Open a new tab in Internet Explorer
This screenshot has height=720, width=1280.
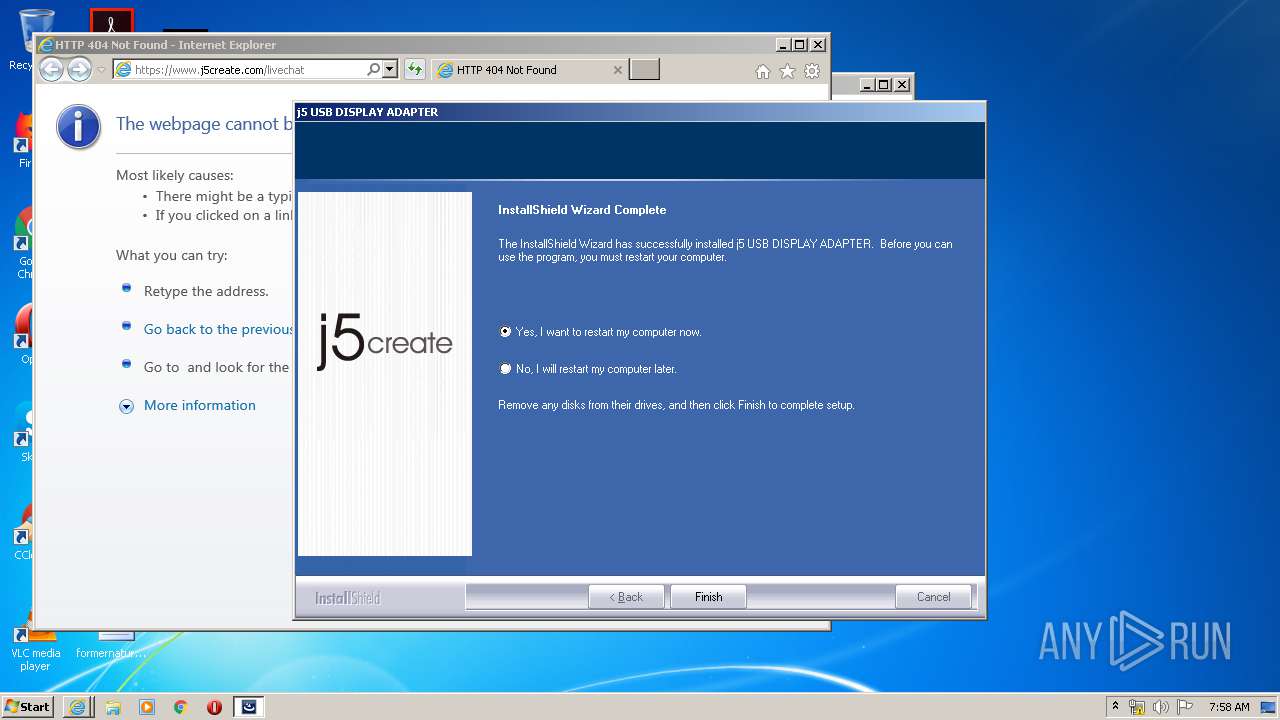click(x=644, y=70)
